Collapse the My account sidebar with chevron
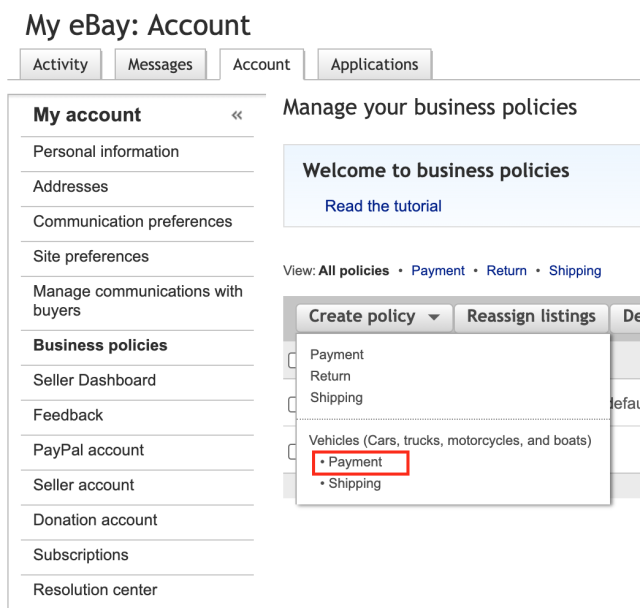Viewport: 640px width, 608px height. [x=237, y=116]
